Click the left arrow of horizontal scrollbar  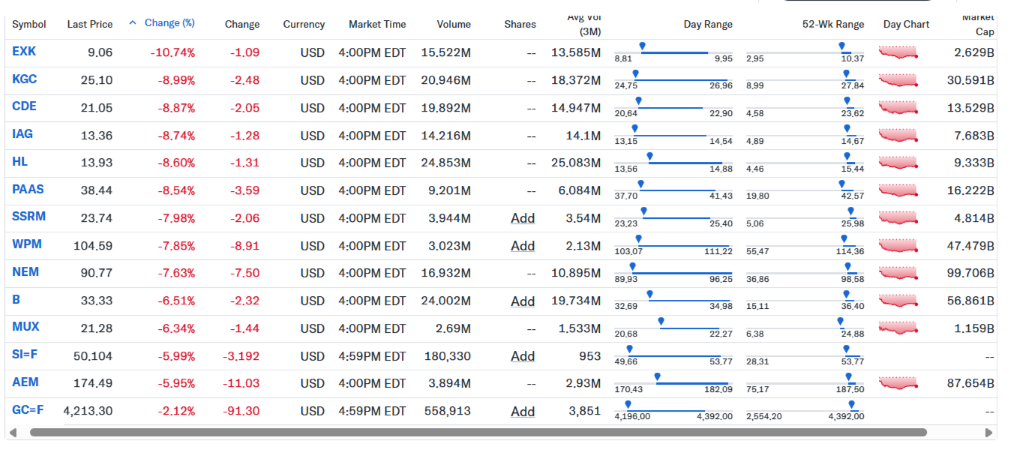(x=13, y=432)
